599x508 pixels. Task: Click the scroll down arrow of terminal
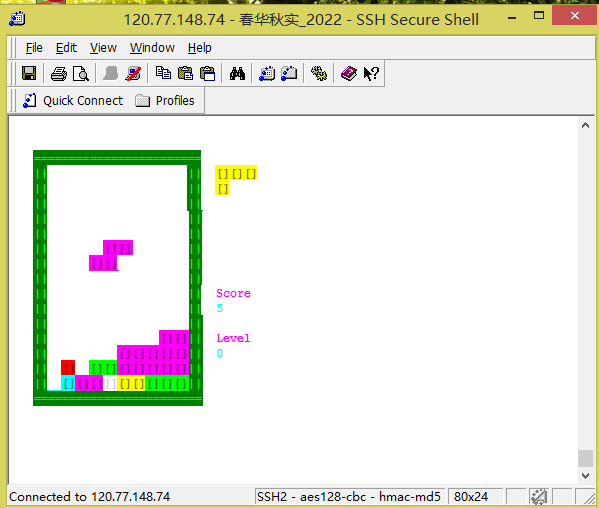pos(585,476)
